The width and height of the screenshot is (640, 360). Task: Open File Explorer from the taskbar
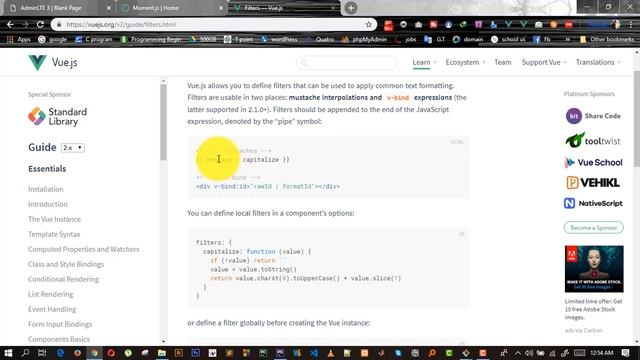(162, 353)
